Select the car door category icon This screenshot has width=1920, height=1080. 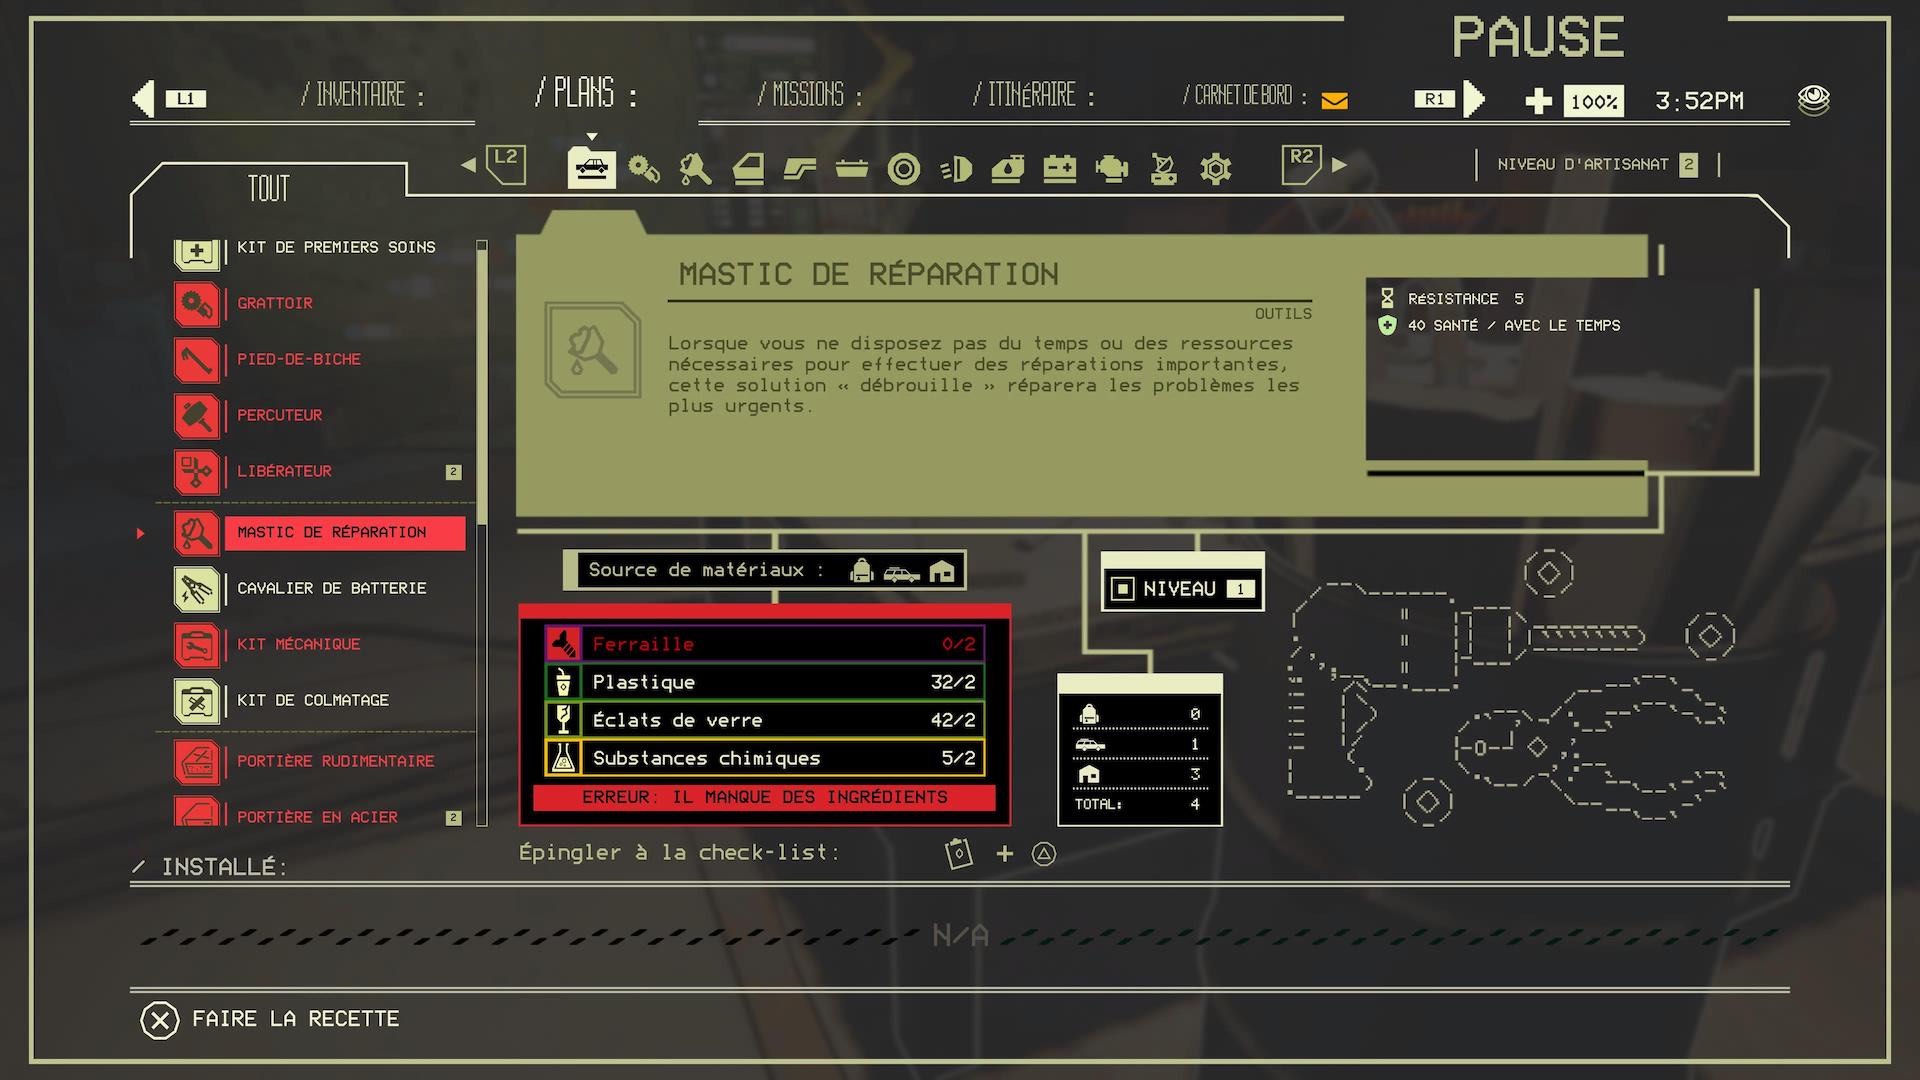748,169
